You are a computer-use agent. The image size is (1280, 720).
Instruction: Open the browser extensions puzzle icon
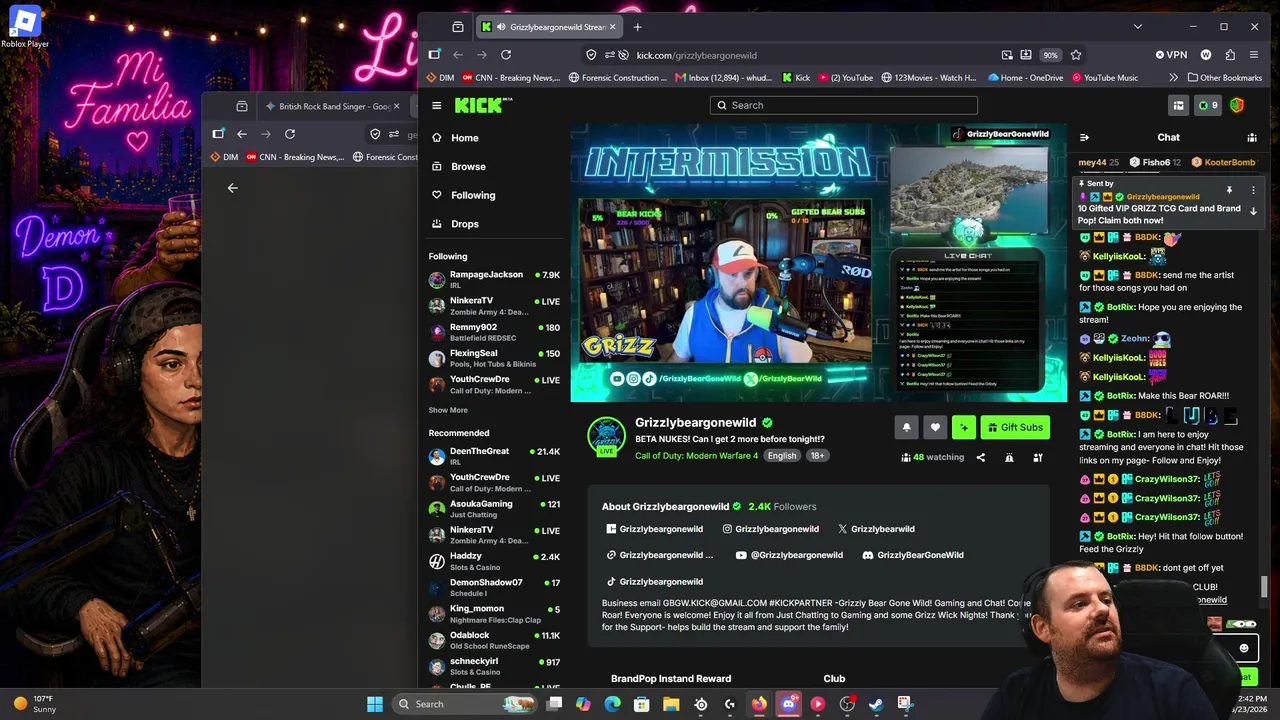click(1230, 55)
